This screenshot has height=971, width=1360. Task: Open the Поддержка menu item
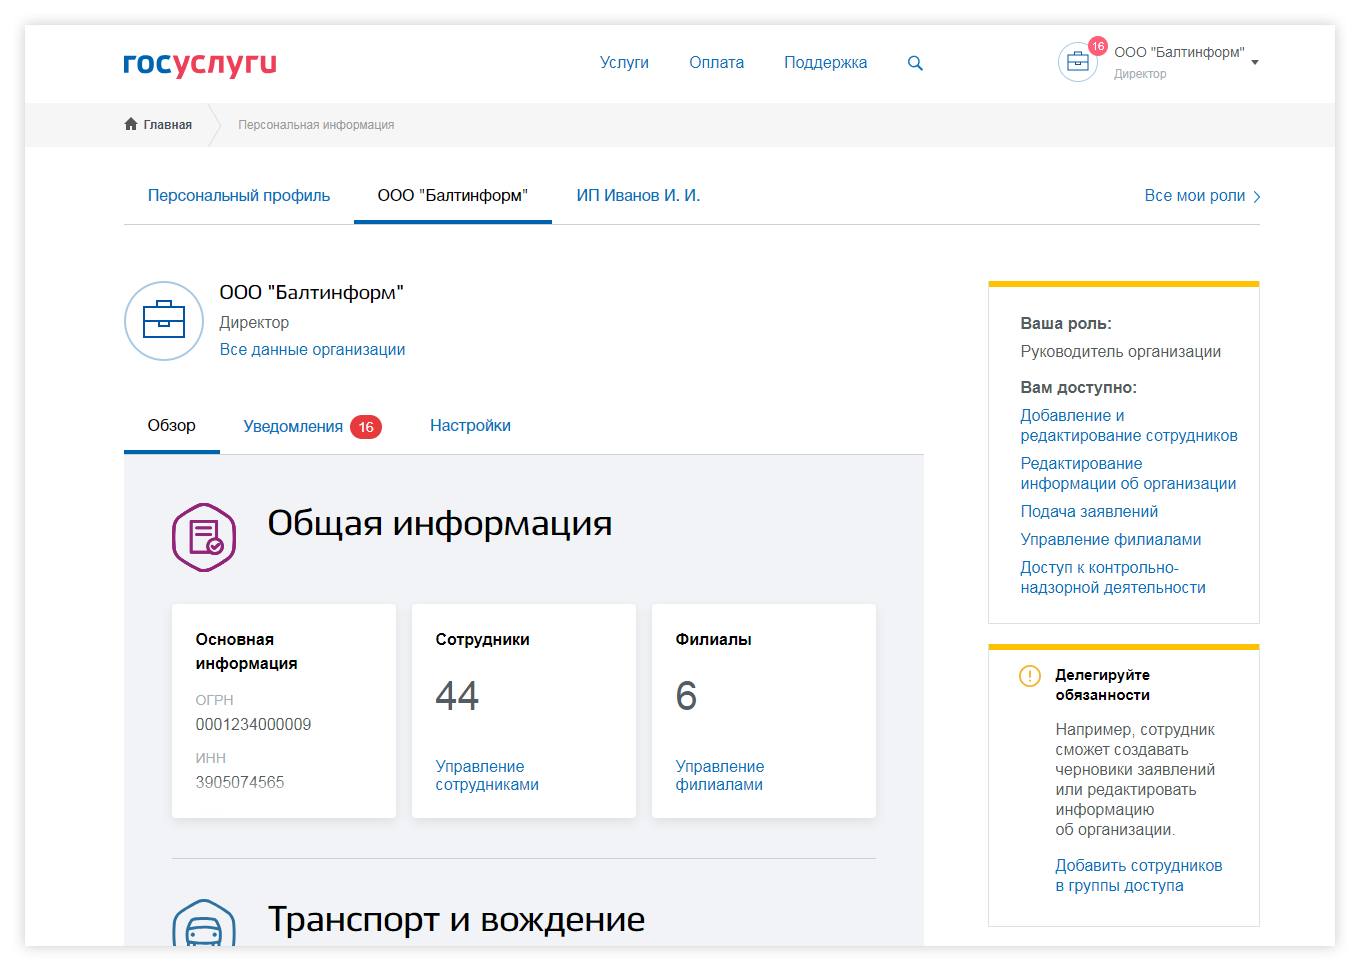coord(825,62)
